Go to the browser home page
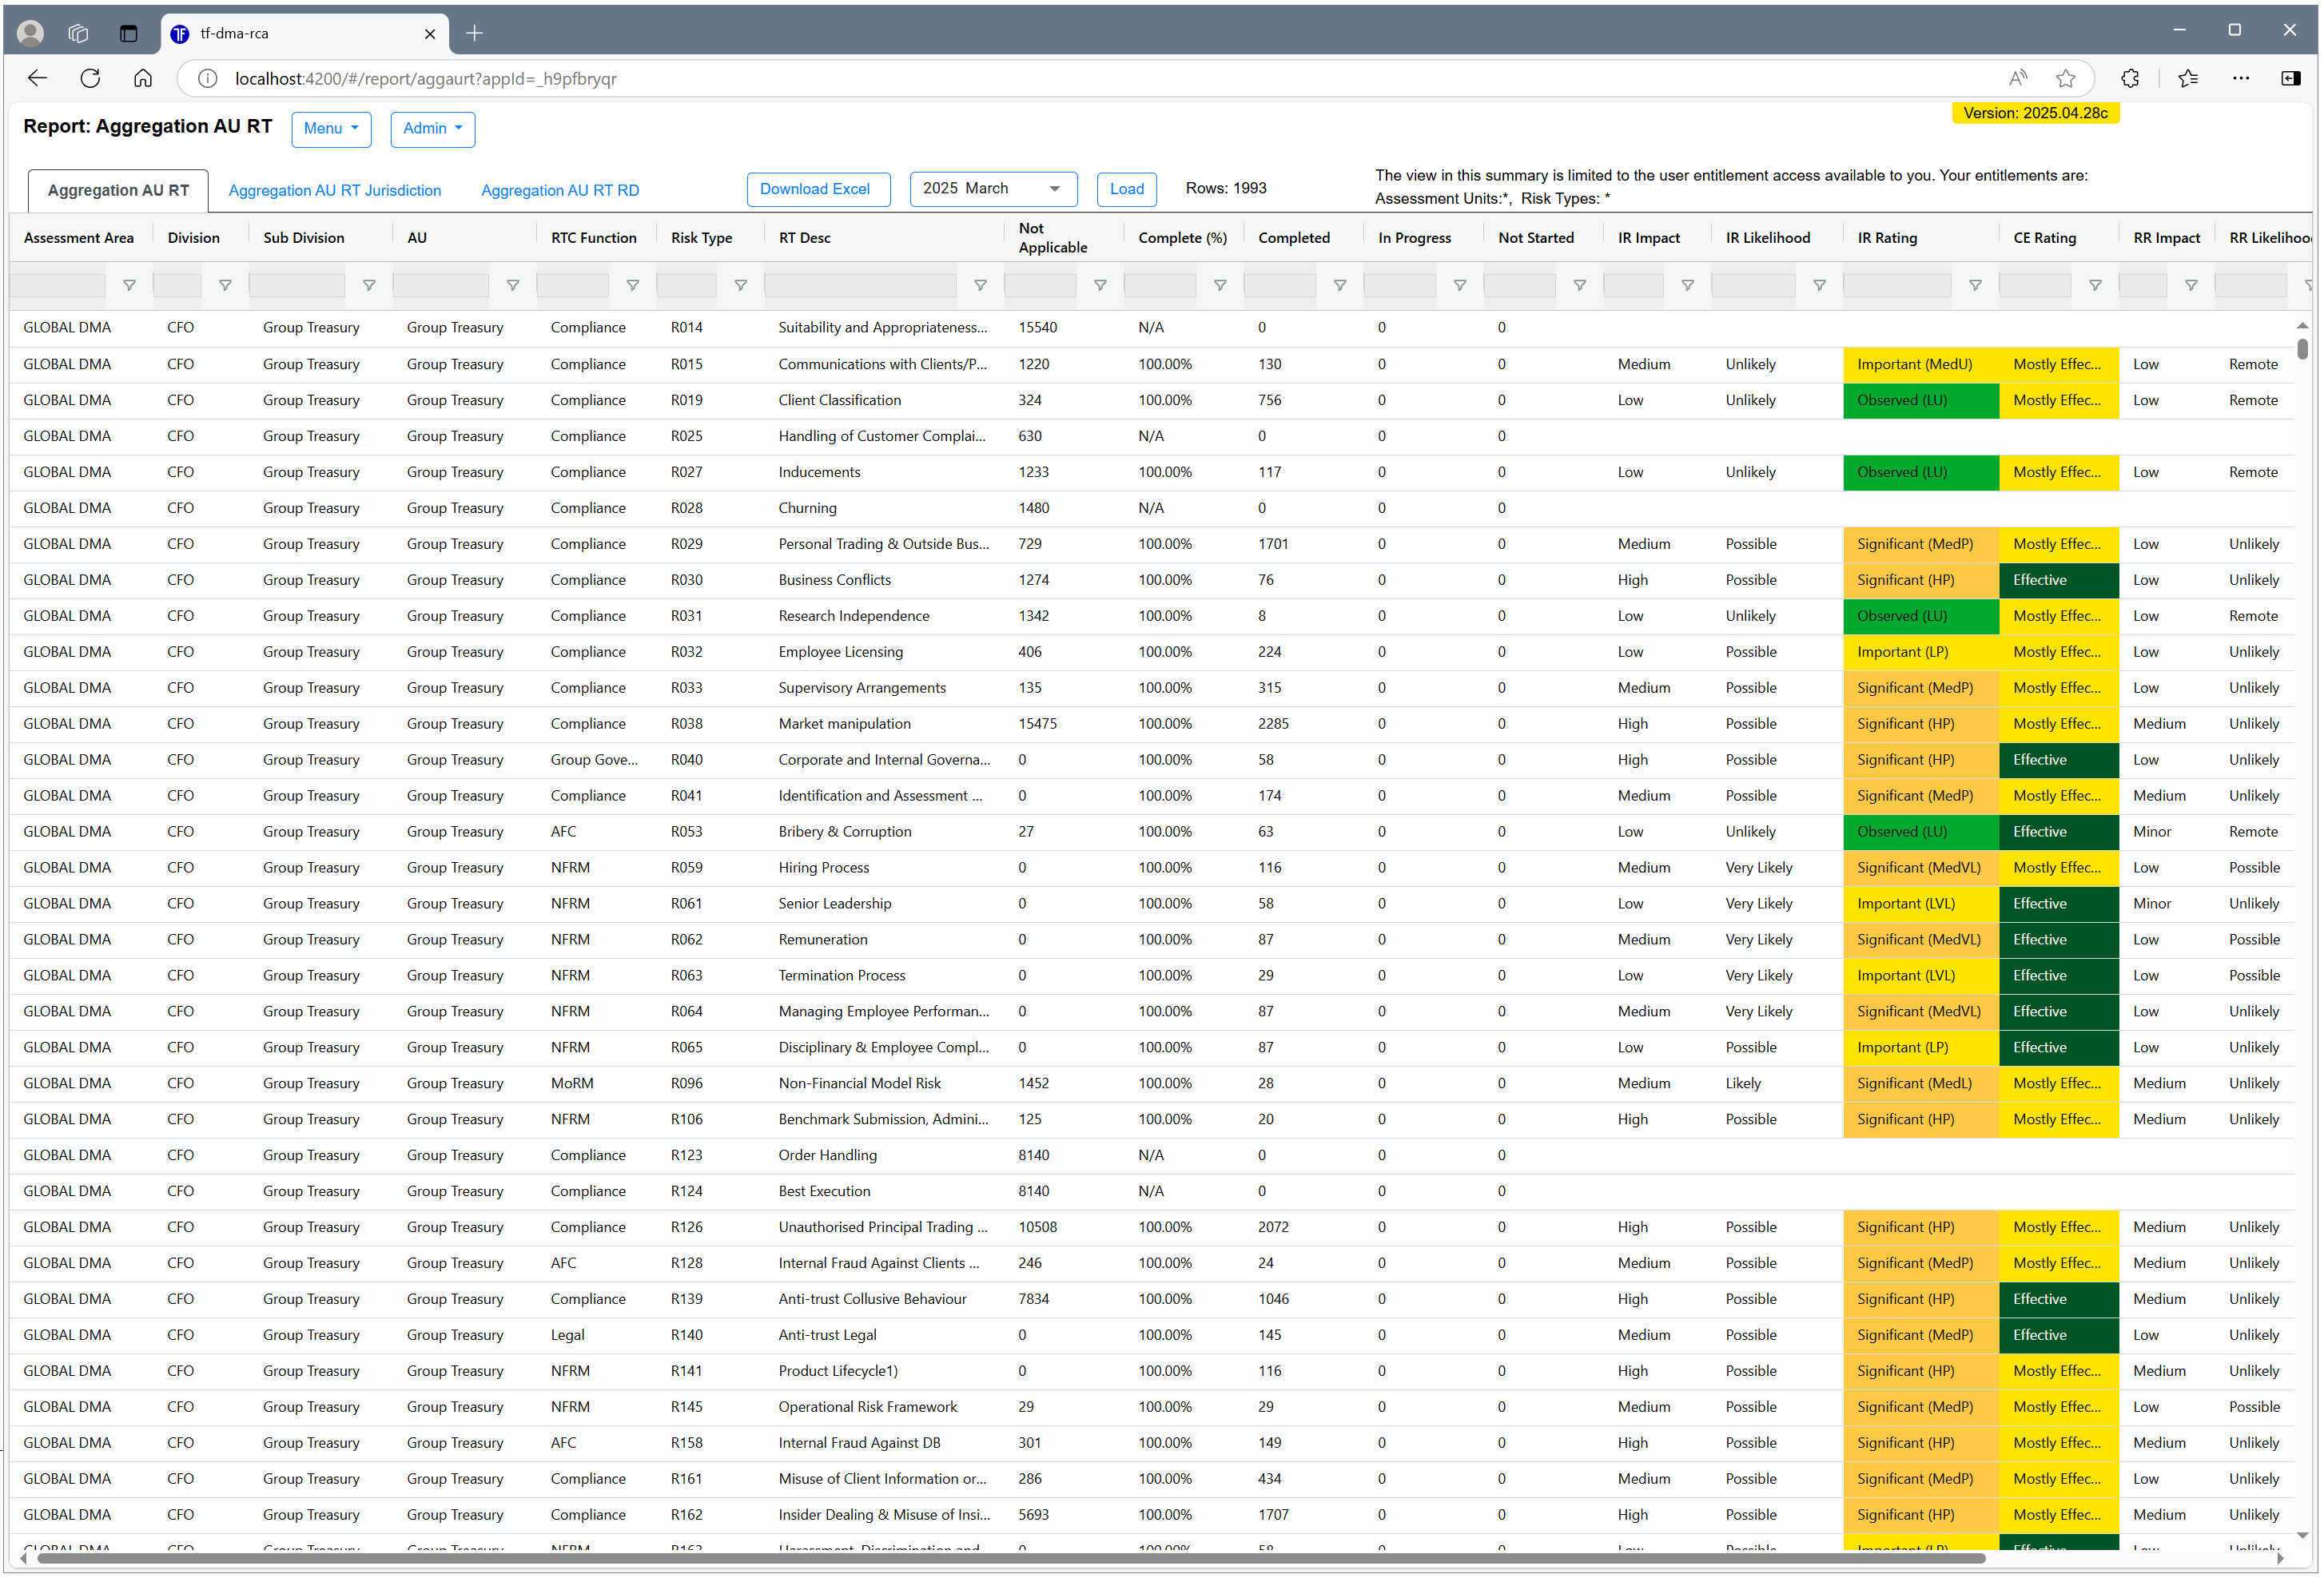 143,78
